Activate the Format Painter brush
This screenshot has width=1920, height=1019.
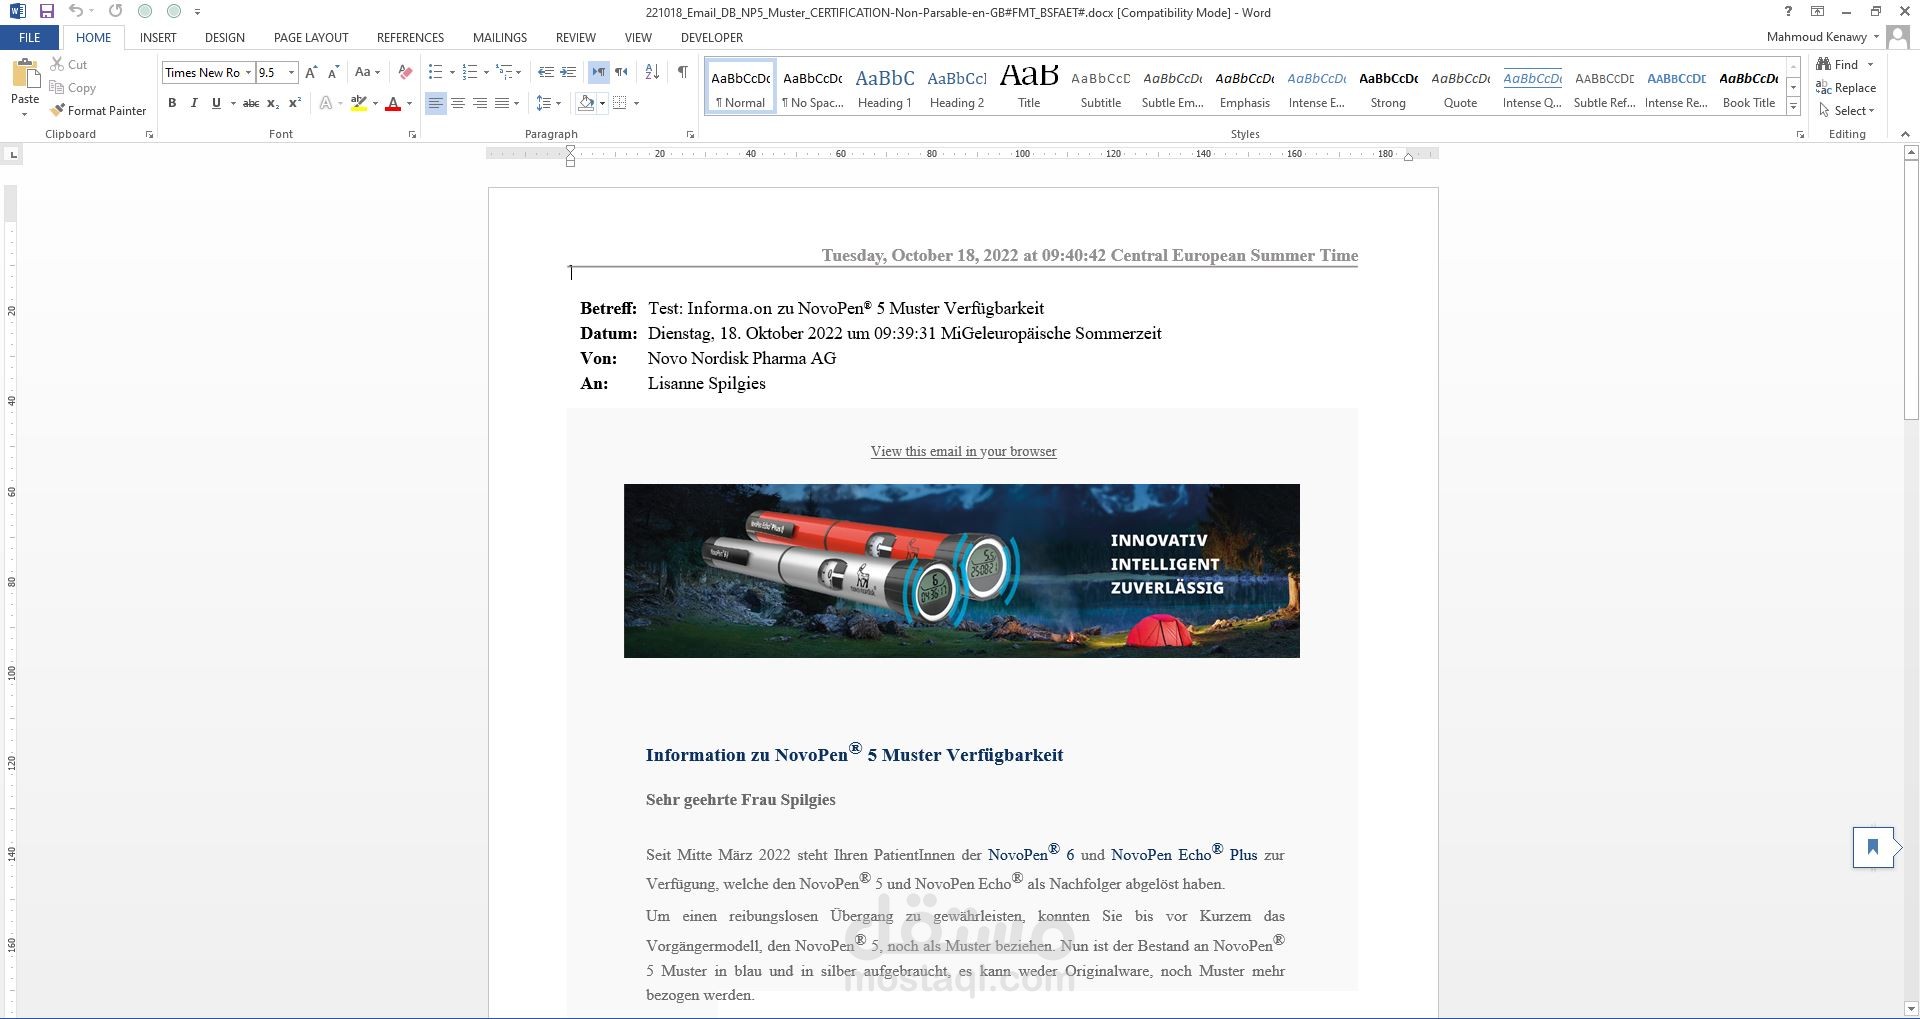(98, 110)
